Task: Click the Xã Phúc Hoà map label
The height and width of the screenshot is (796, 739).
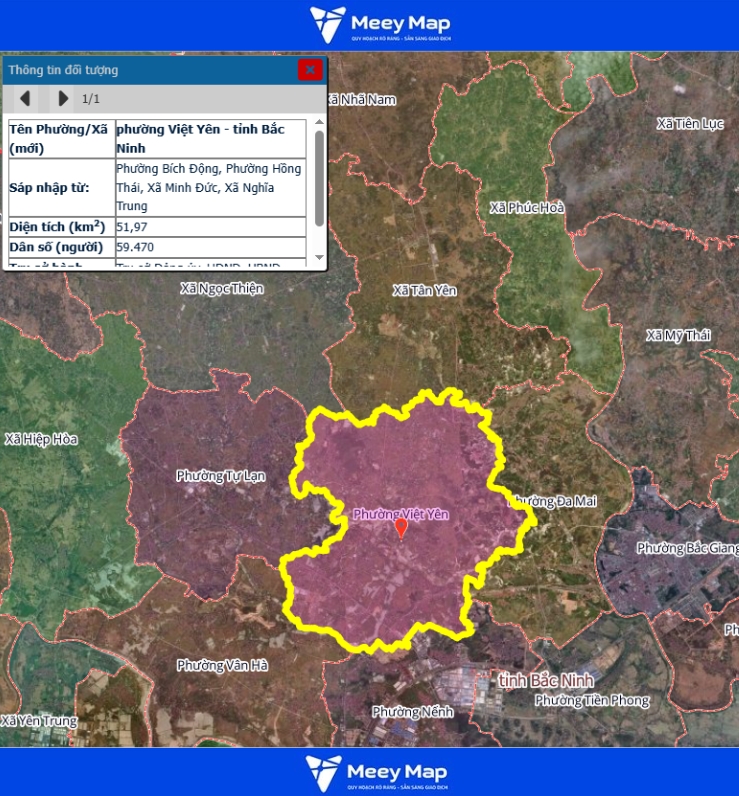Action: pos(527,208)
